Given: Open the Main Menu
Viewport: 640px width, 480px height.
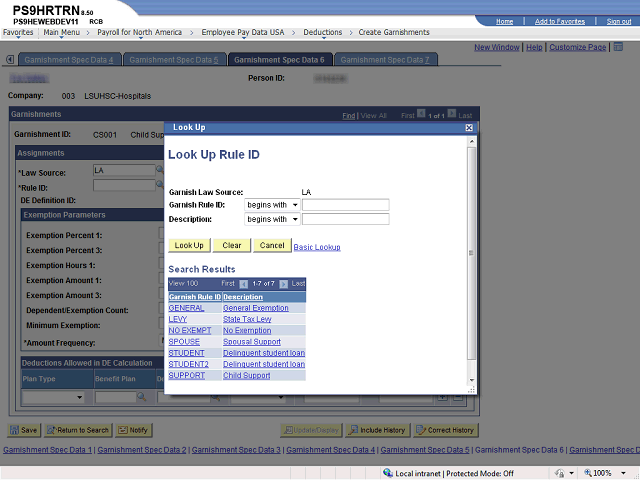Looking at the screenshot, I should click(62, 33).
